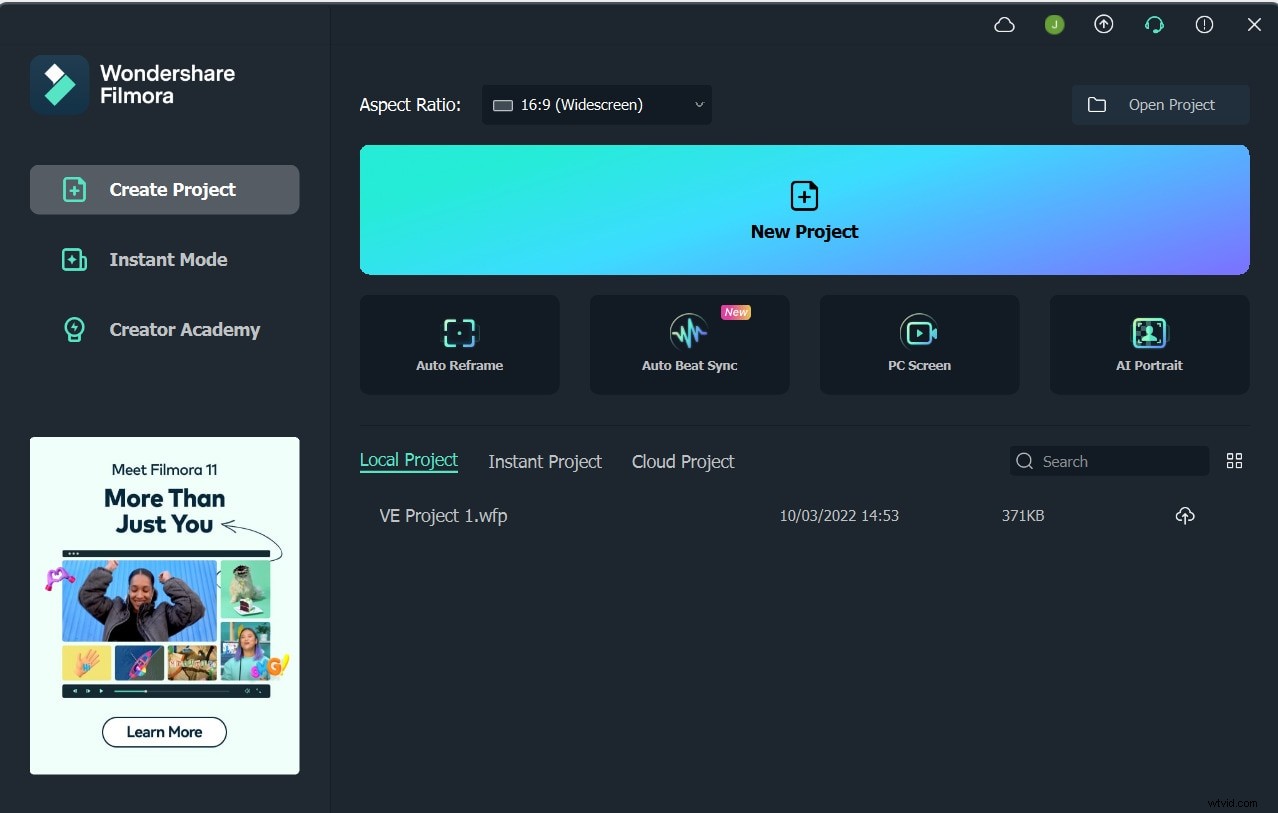Create a New Project
Screen dimensions: 1278x813
804,209
